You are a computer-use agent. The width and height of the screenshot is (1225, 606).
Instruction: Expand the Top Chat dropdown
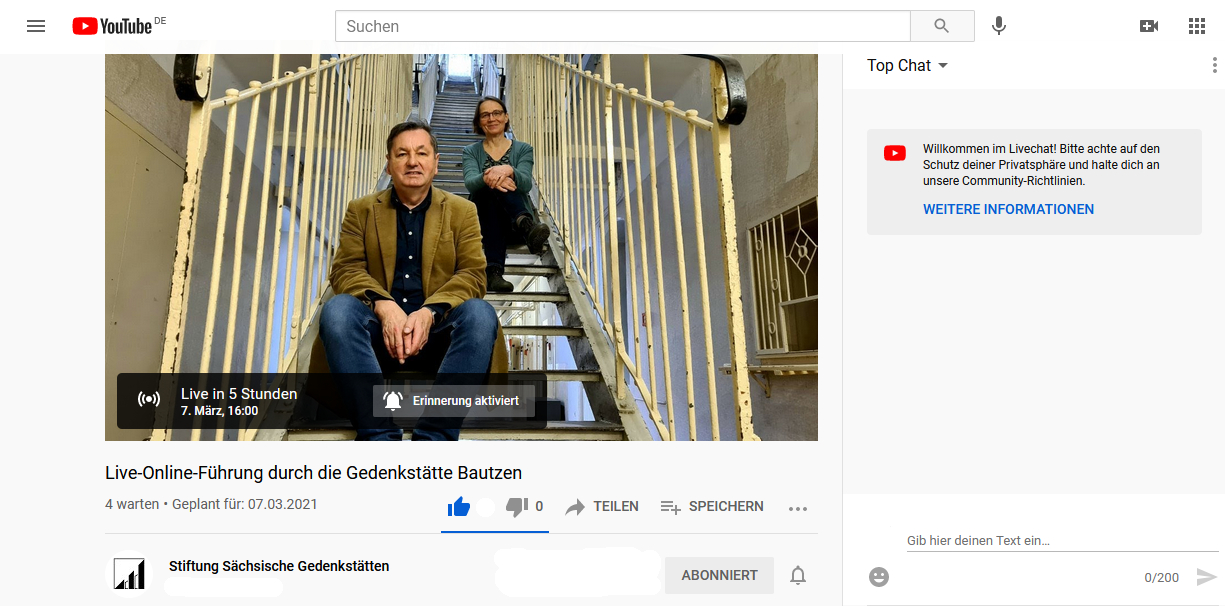pos(908,66)
